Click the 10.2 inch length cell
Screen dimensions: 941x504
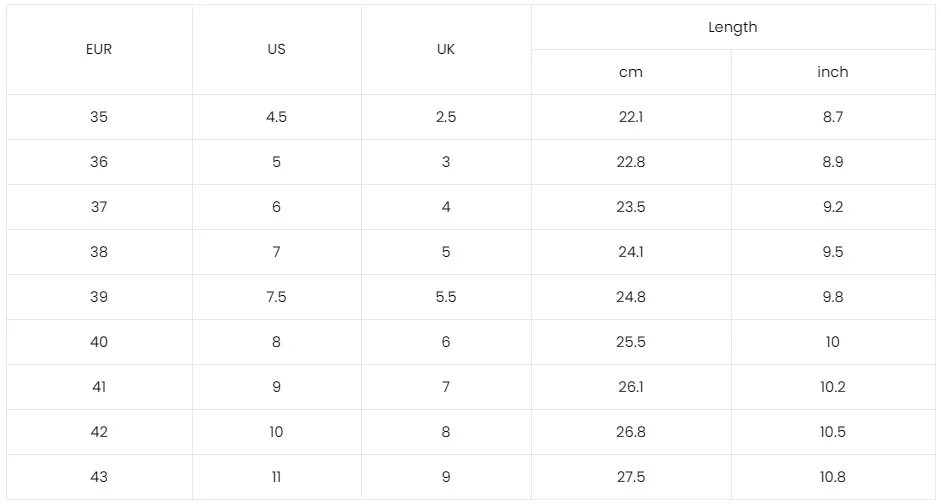point(832,387)
